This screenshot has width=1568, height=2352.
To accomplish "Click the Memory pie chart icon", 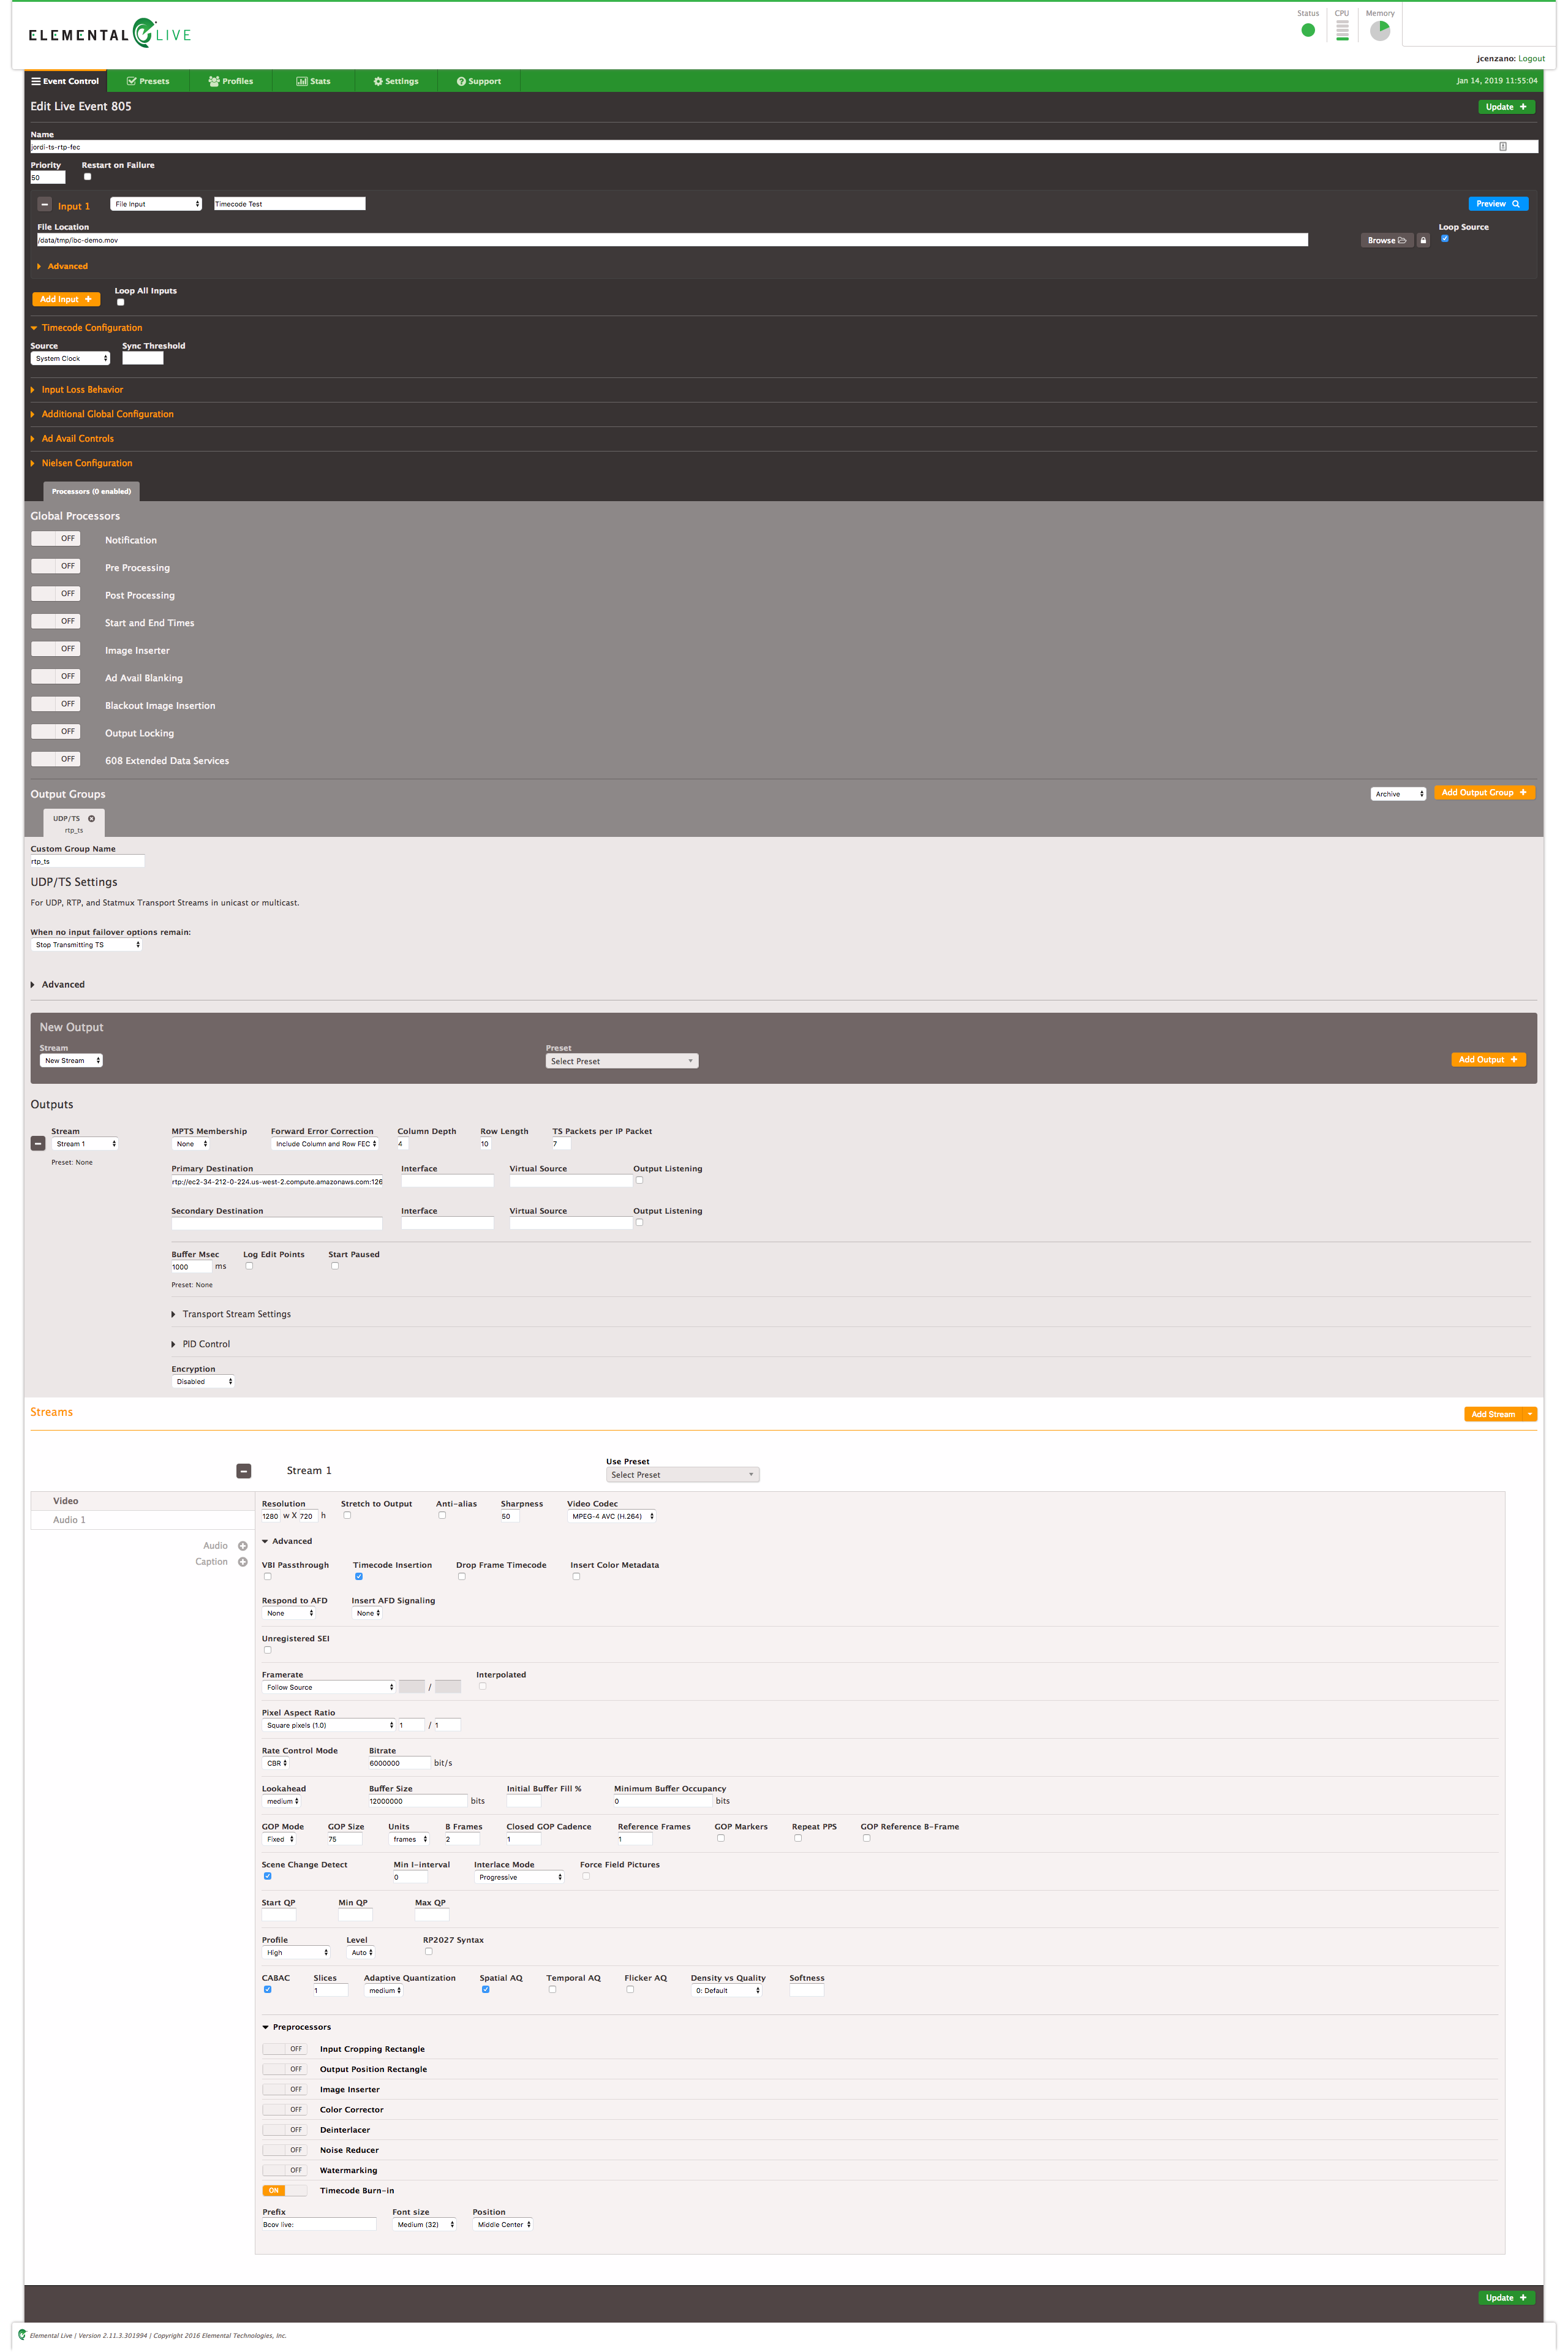I will click(x=1379, y=31).
